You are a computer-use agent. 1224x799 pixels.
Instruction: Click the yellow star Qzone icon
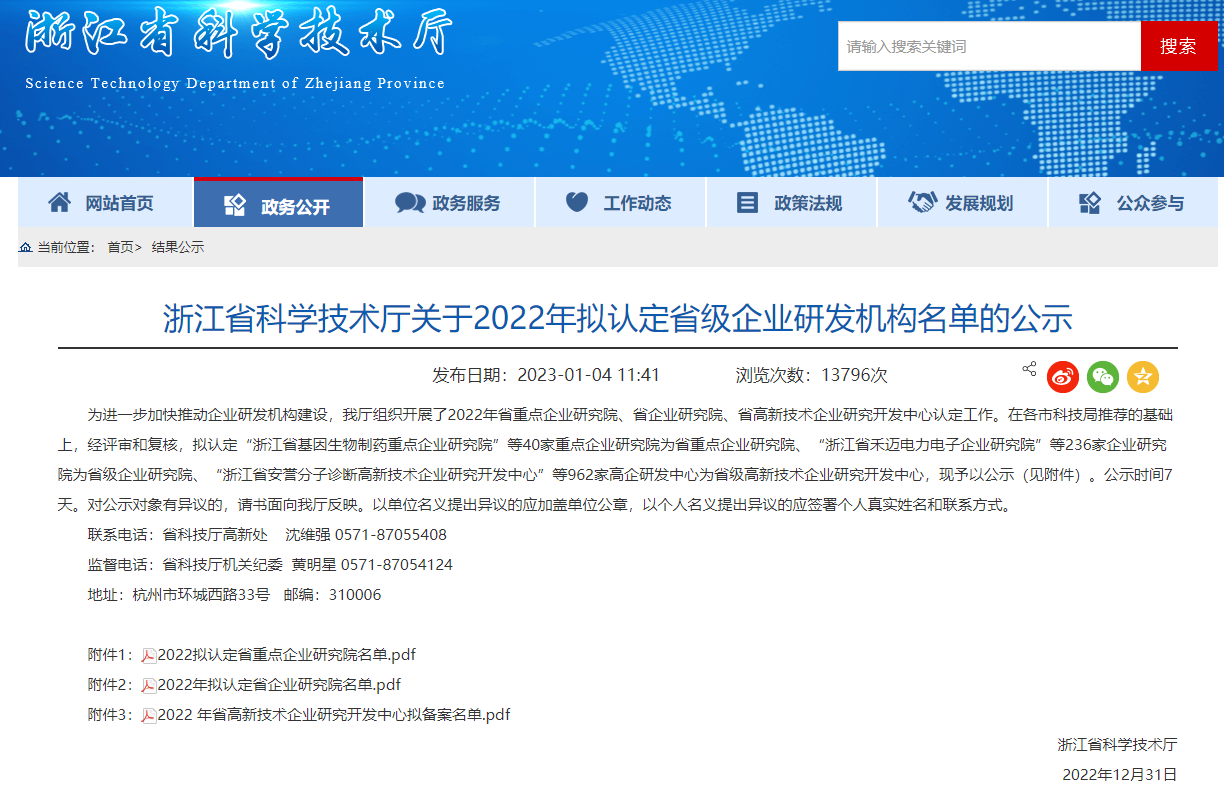(1143, 377)
